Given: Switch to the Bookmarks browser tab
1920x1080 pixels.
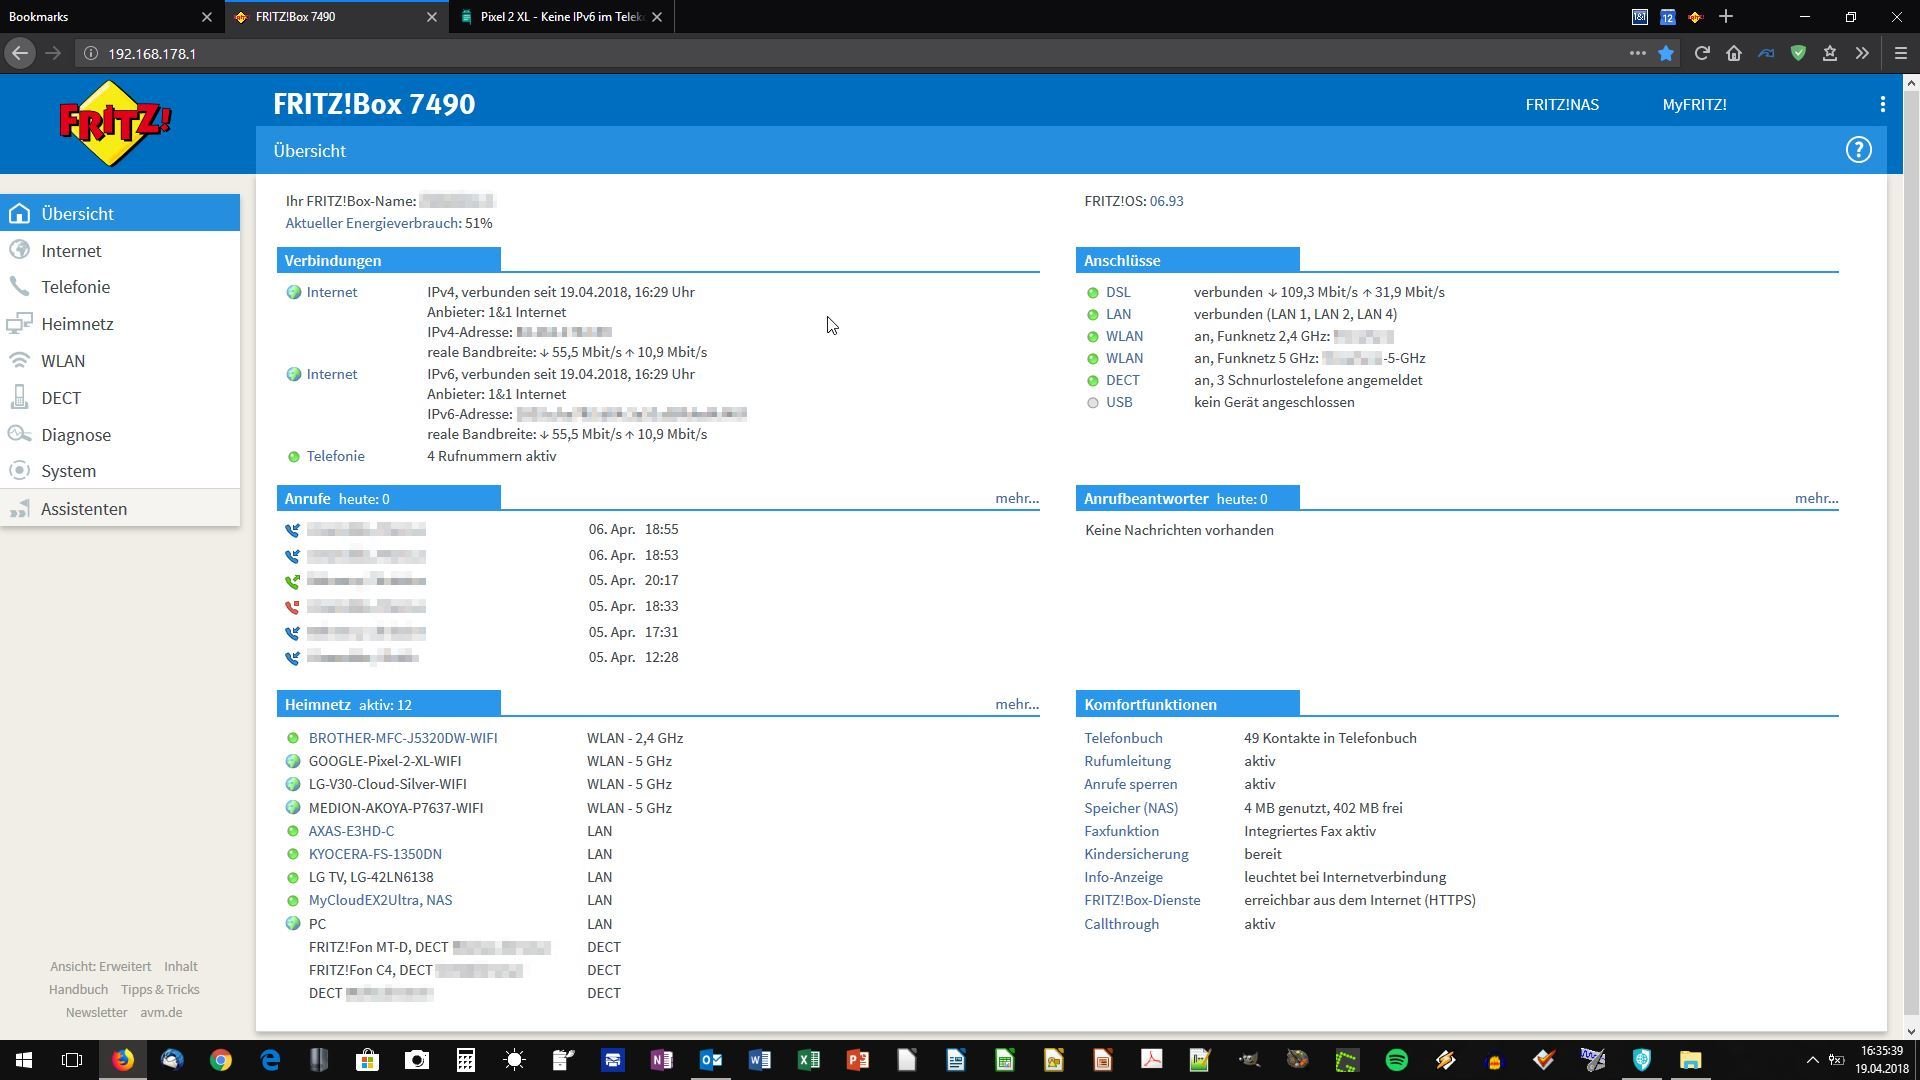Looking at the screenshot, I should [110, 17].
